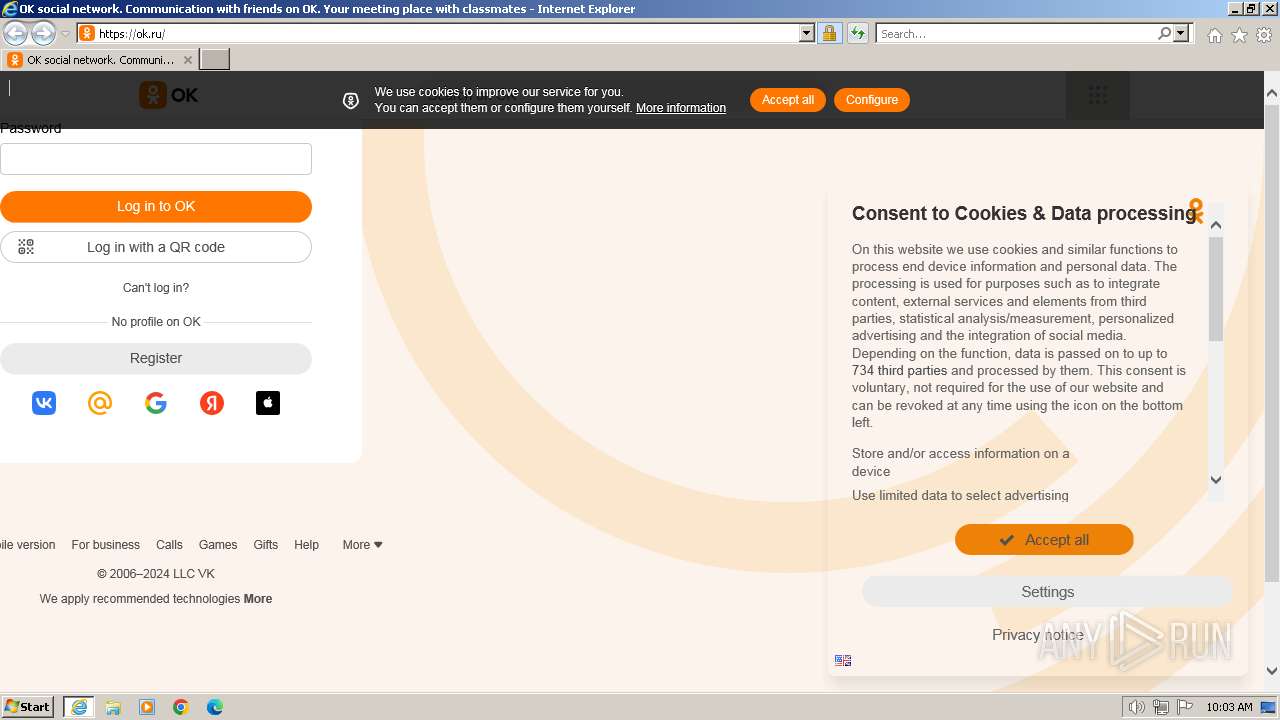The height and width of the screenshot is (720, 1280).
Task: Open the search provider dropdown arrow
Action: pyautogui.click(x=1182, y=33)
